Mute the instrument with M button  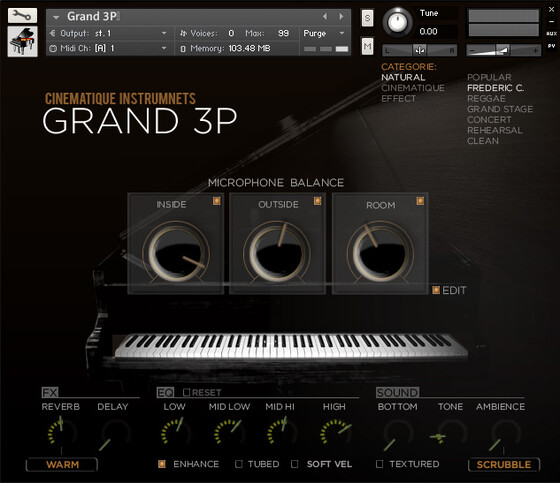[x=367, y=46]
